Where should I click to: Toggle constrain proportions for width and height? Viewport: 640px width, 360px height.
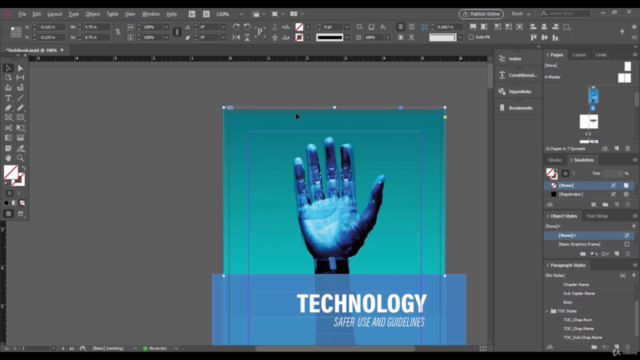click(x=118, y=32)
